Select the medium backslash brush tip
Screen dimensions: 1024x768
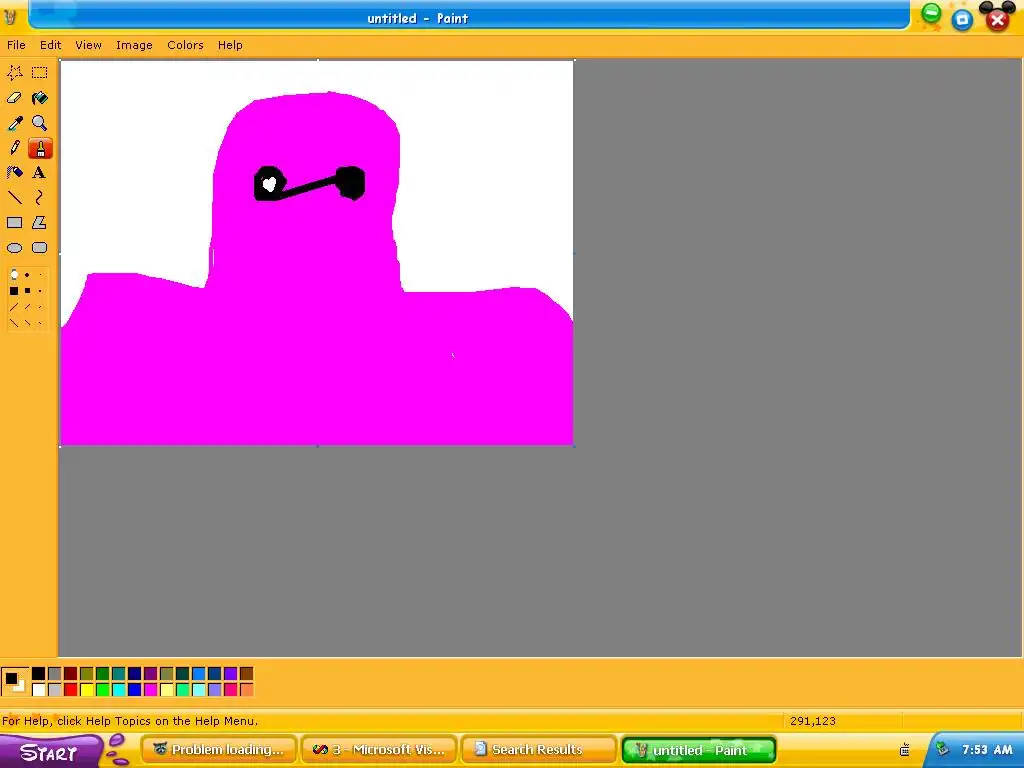coord(27,323)
